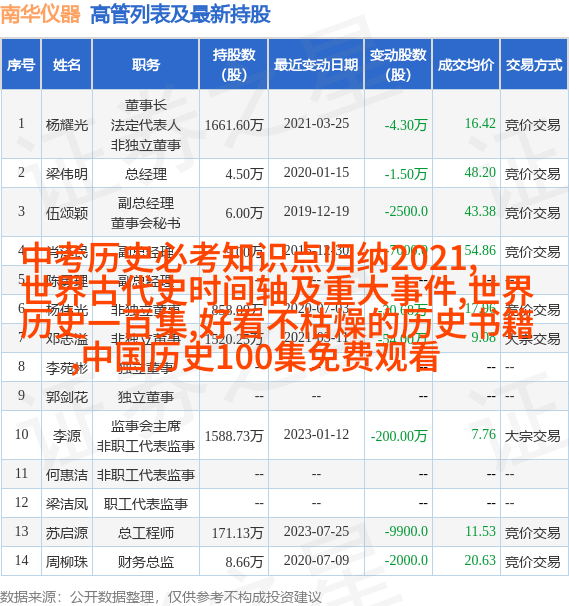Click 周柳珠's position 财务总监
This screenshot has width=569, height=606.
point(146,562)
